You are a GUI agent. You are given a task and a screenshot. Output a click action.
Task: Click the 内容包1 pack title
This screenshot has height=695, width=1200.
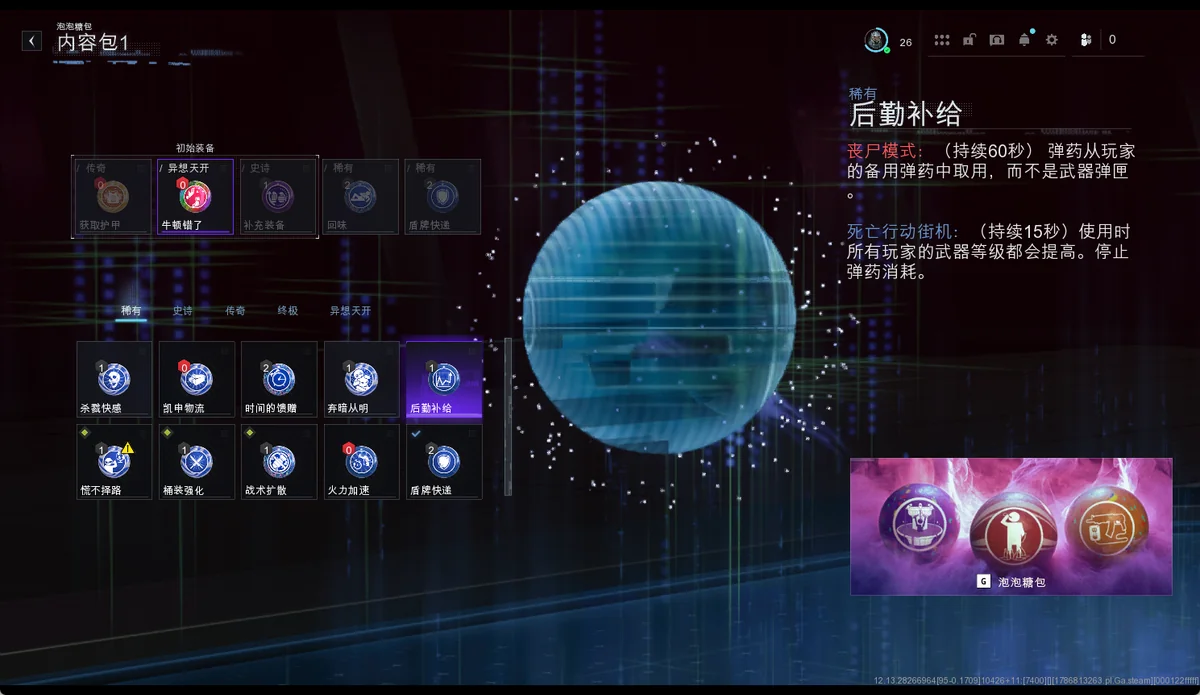click(93, 43)
